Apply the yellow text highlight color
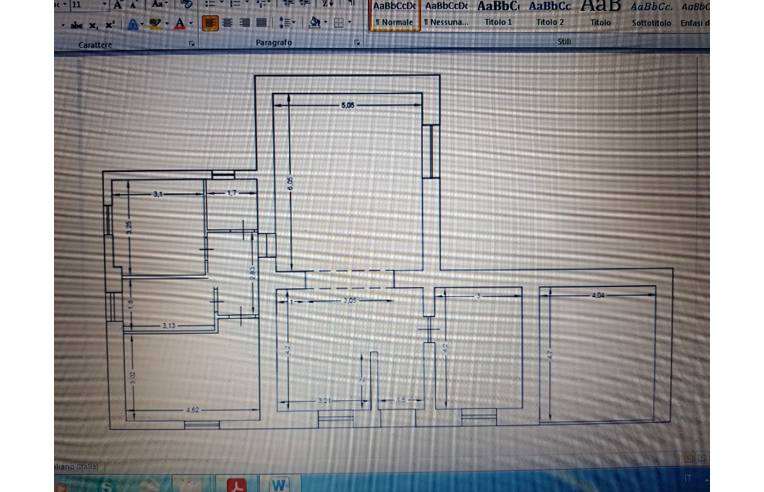 tap(155, 22)
